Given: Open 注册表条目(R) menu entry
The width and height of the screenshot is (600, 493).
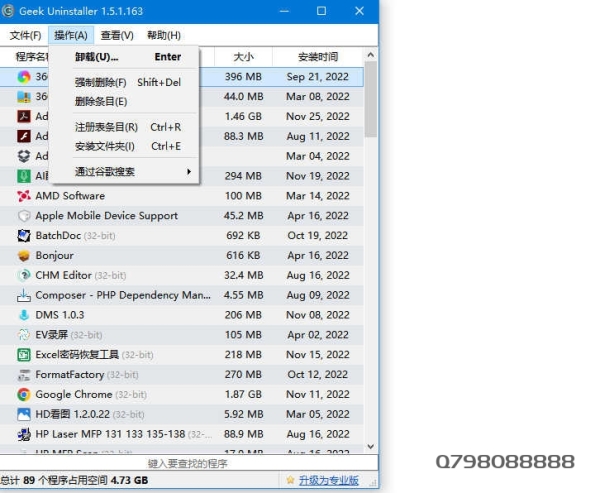Looking at the screenshot, I should [x=125, y=127].
